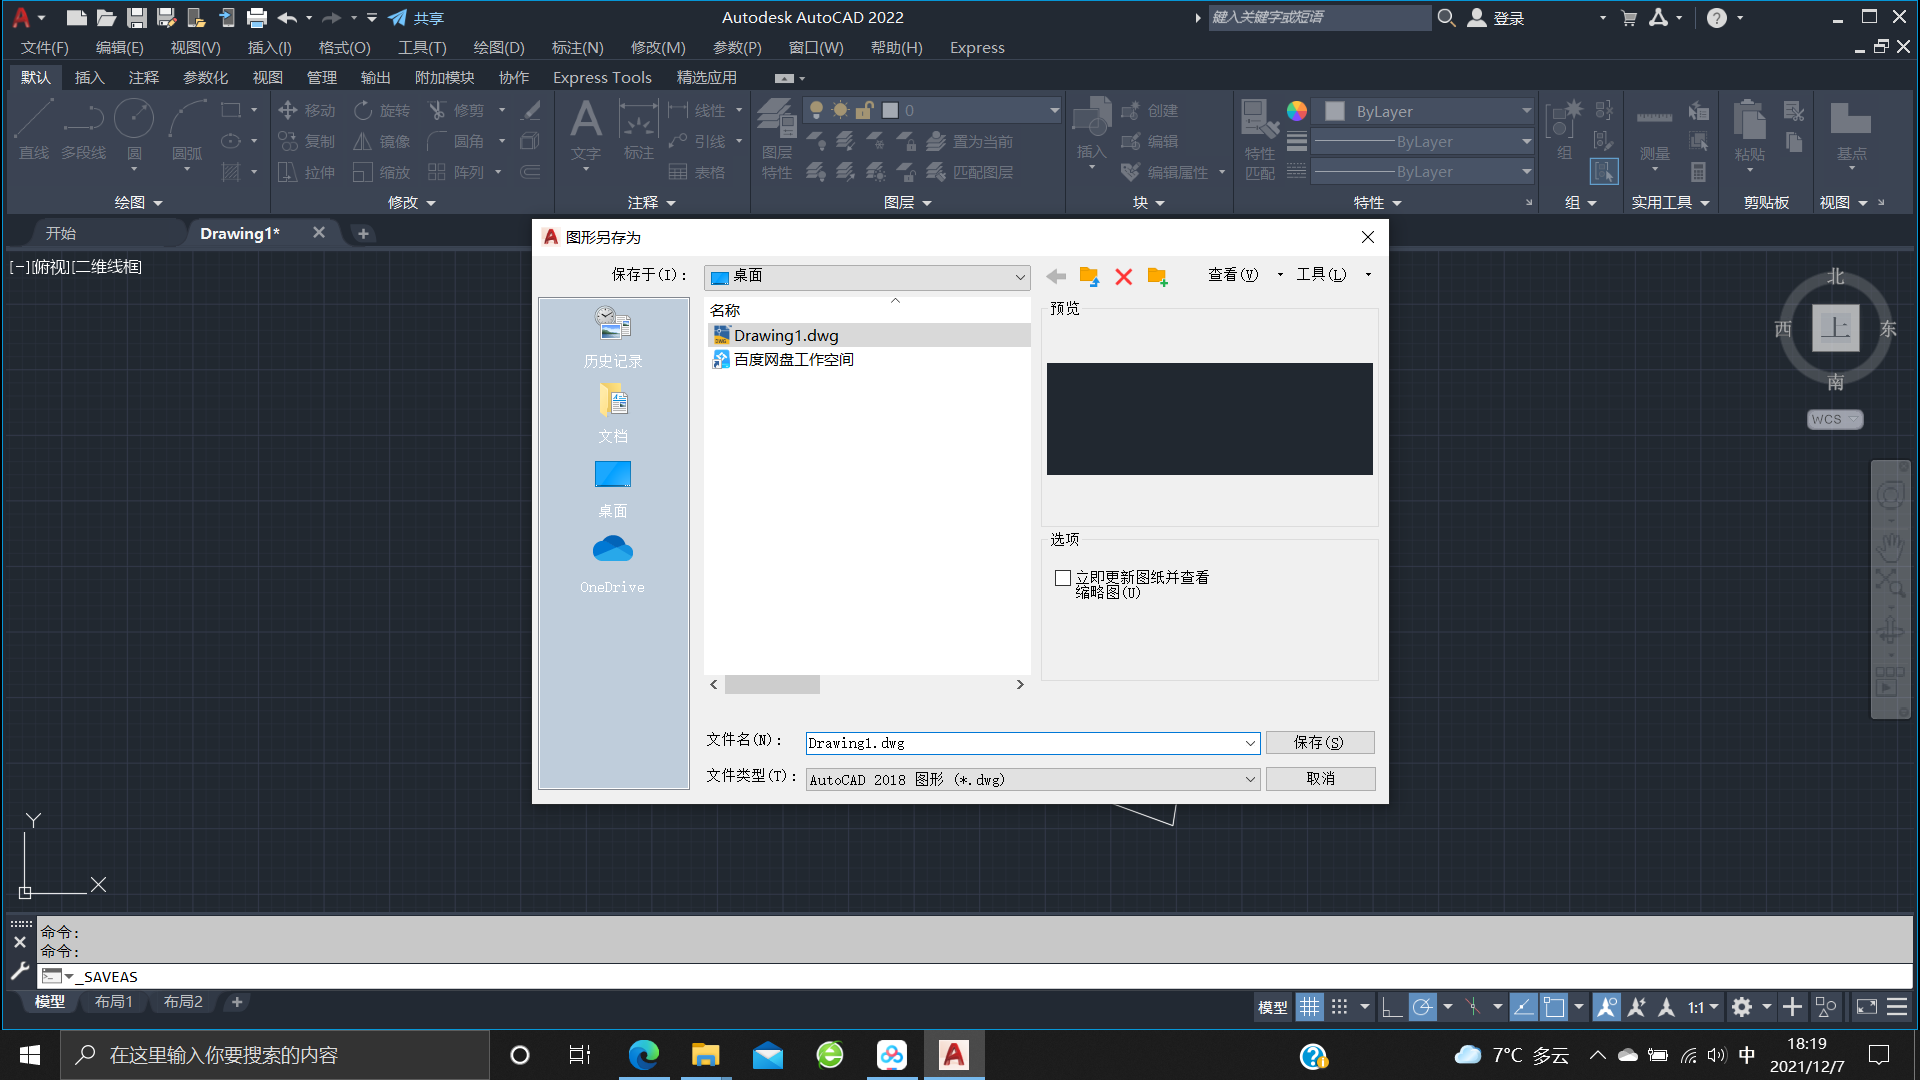Expand the Save in (保存于) location dropdown

pos(1019,277)
